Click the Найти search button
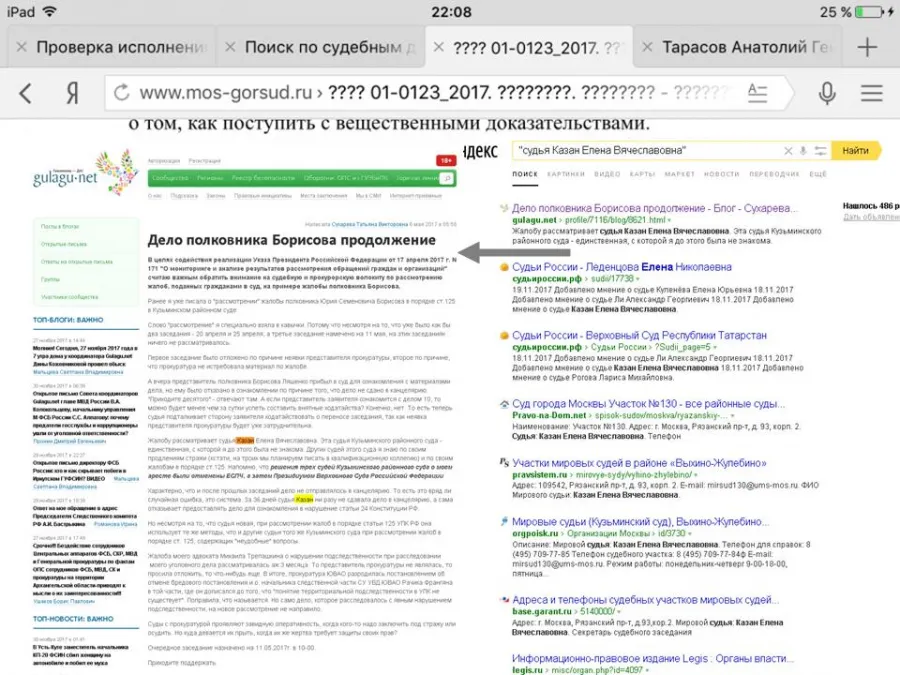The image size is (900, 675). [855, 150]
